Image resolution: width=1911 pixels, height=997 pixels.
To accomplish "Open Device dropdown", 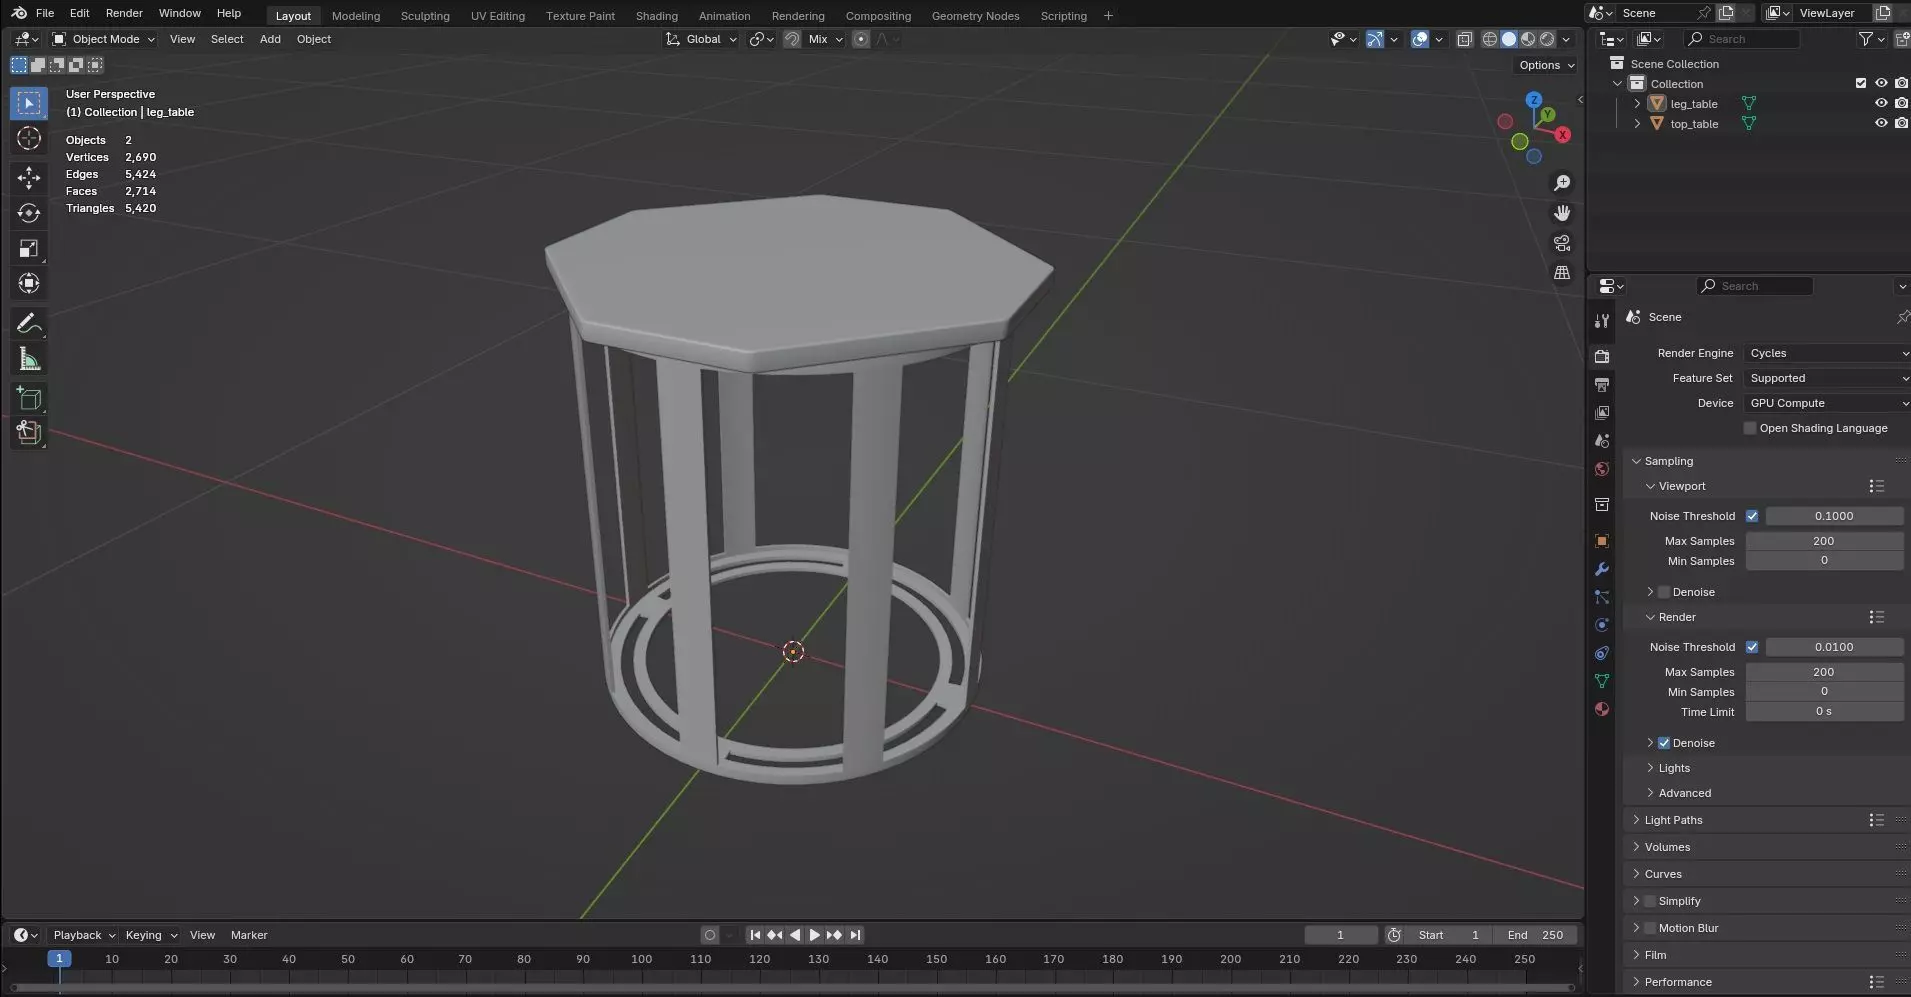I will coord(1827,403).
